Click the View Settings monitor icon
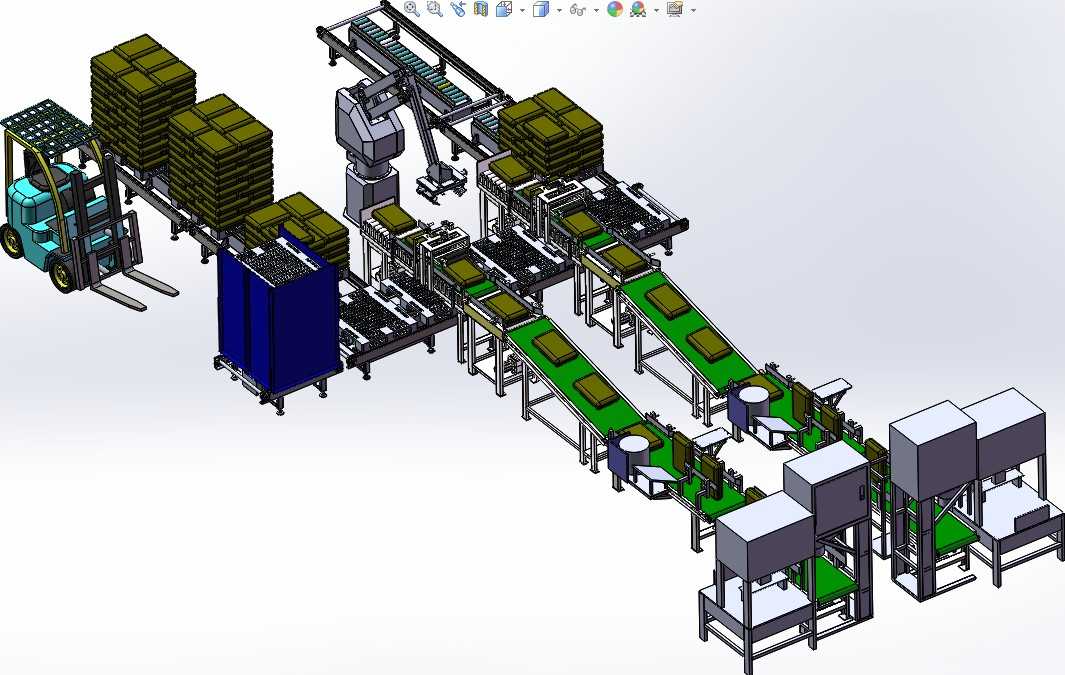The height and width of the screenshot is (675, 1065). [x=674, y=9]
